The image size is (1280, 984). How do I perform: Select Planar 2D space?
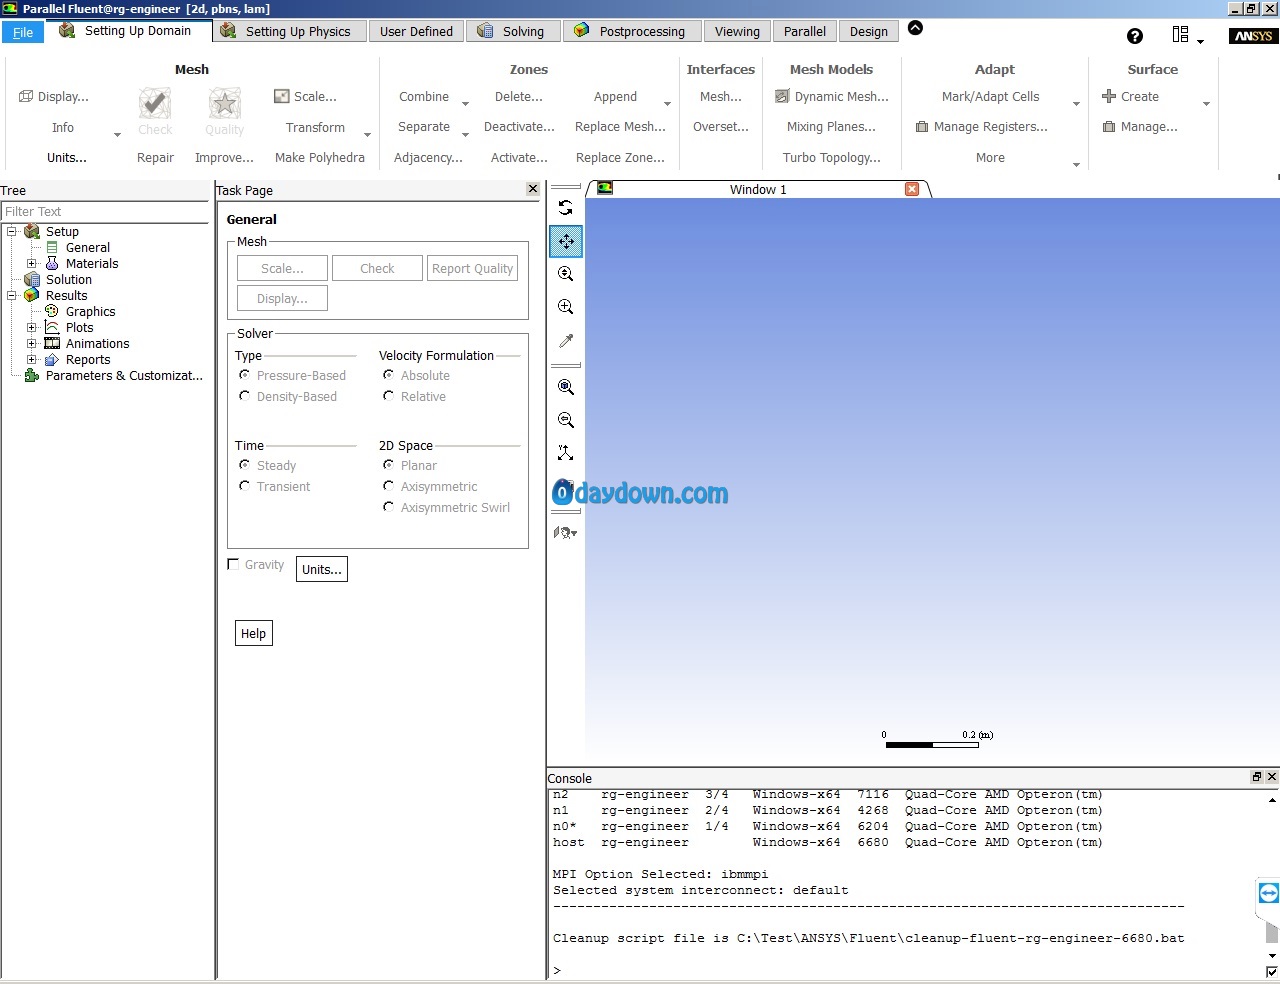click(x=410, y=466)
